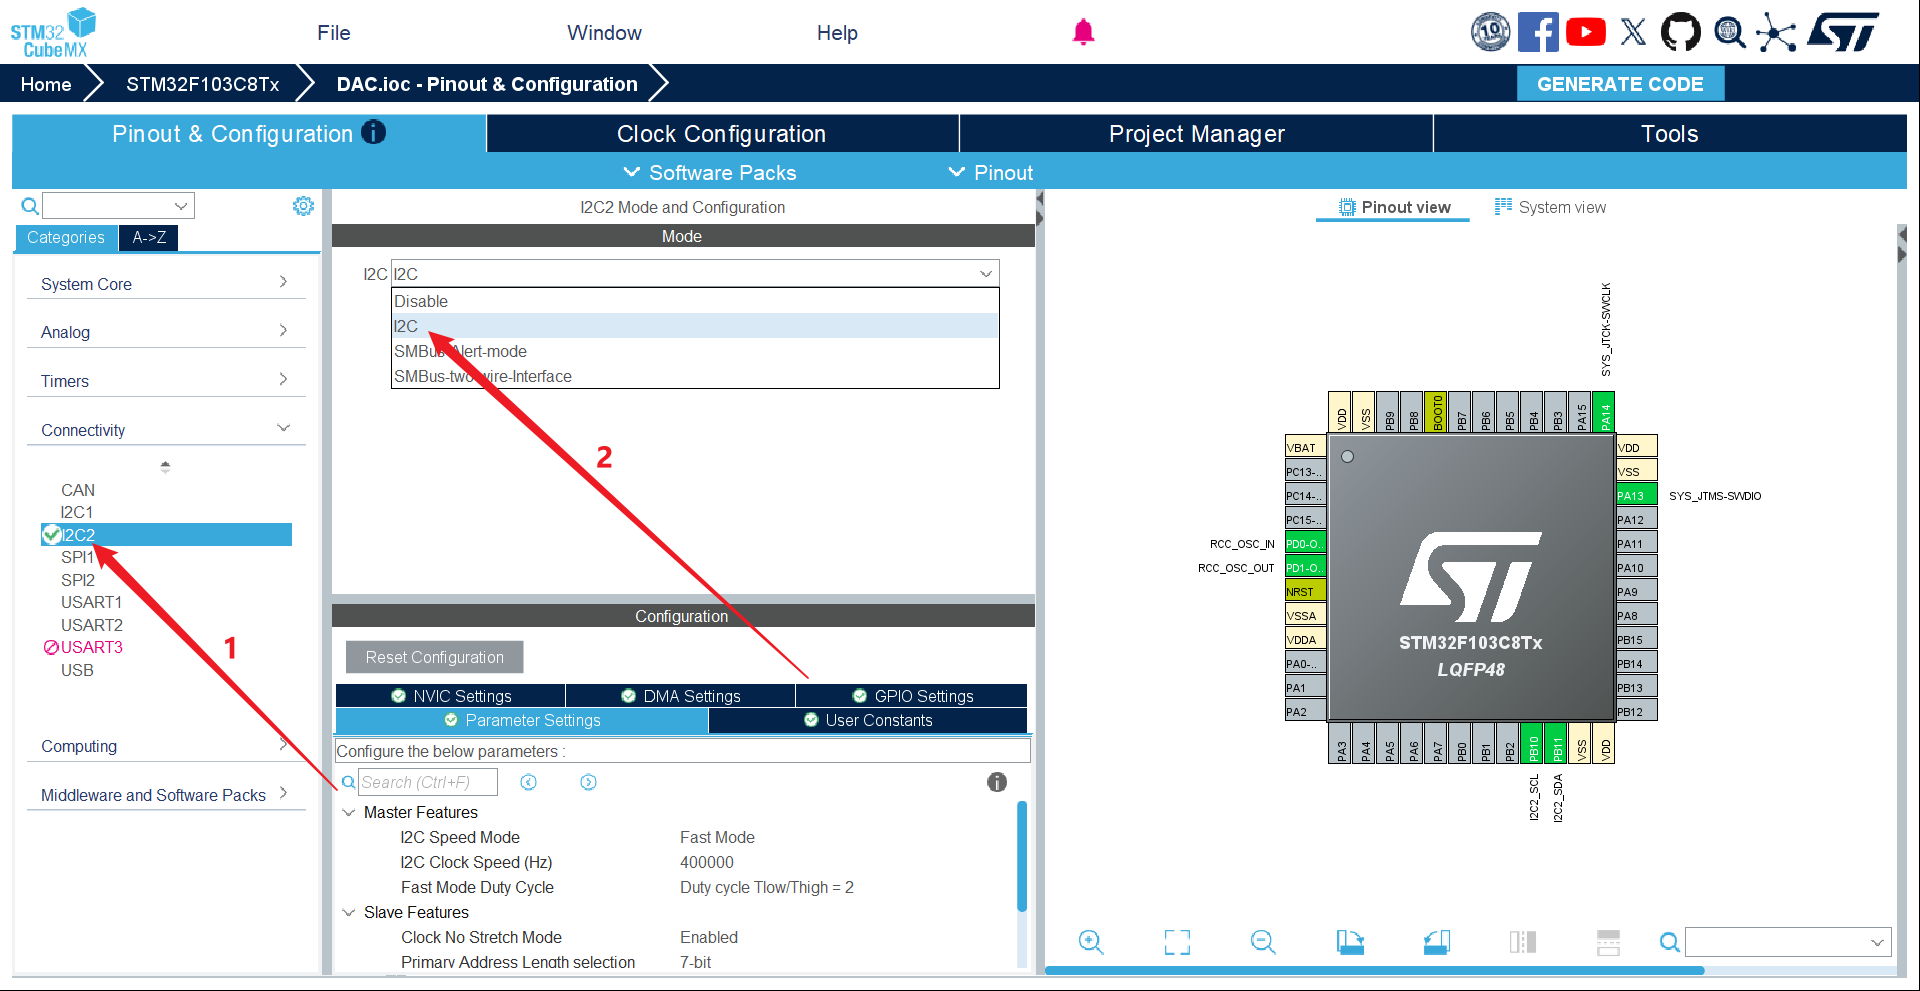Viewport: 1920px width, 991px height.
Task: Expand the System Core category
Action: tap(165, 284)
